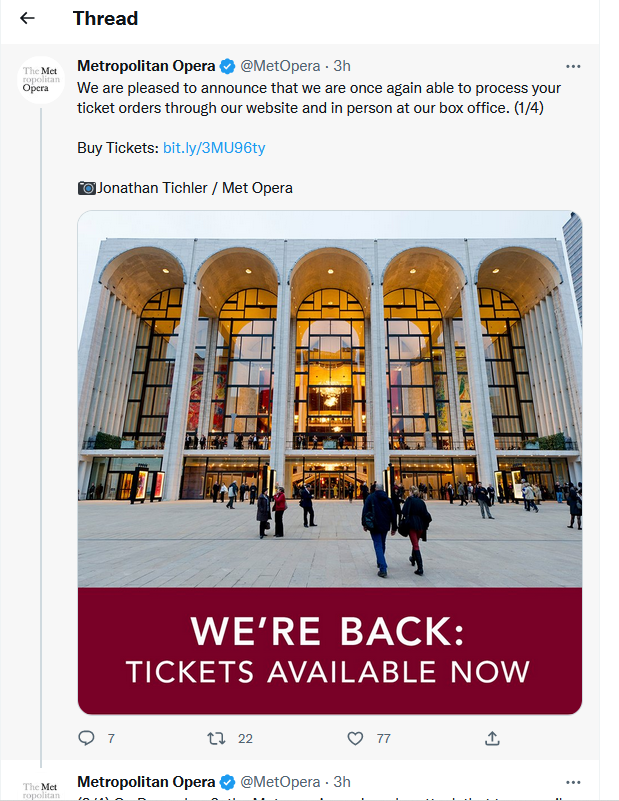Image resolution: width=619 pixels, height=801 pixels.
Task: Open the second tweet's three-dot options menu
Action: pos(573,782)
